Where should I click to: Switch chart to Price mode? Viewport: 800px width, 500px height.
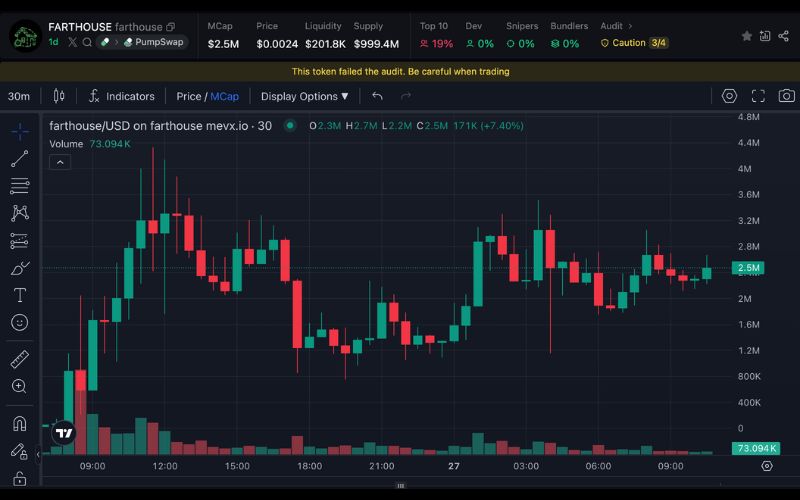coord(189,96)
